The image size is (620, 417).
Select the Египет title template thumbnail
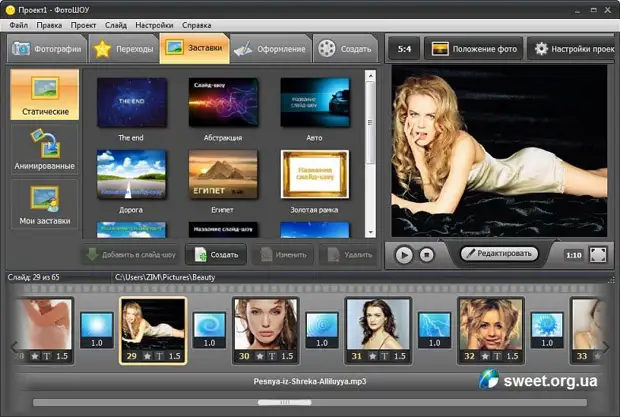pyautogui.click(x=223, y=175)
